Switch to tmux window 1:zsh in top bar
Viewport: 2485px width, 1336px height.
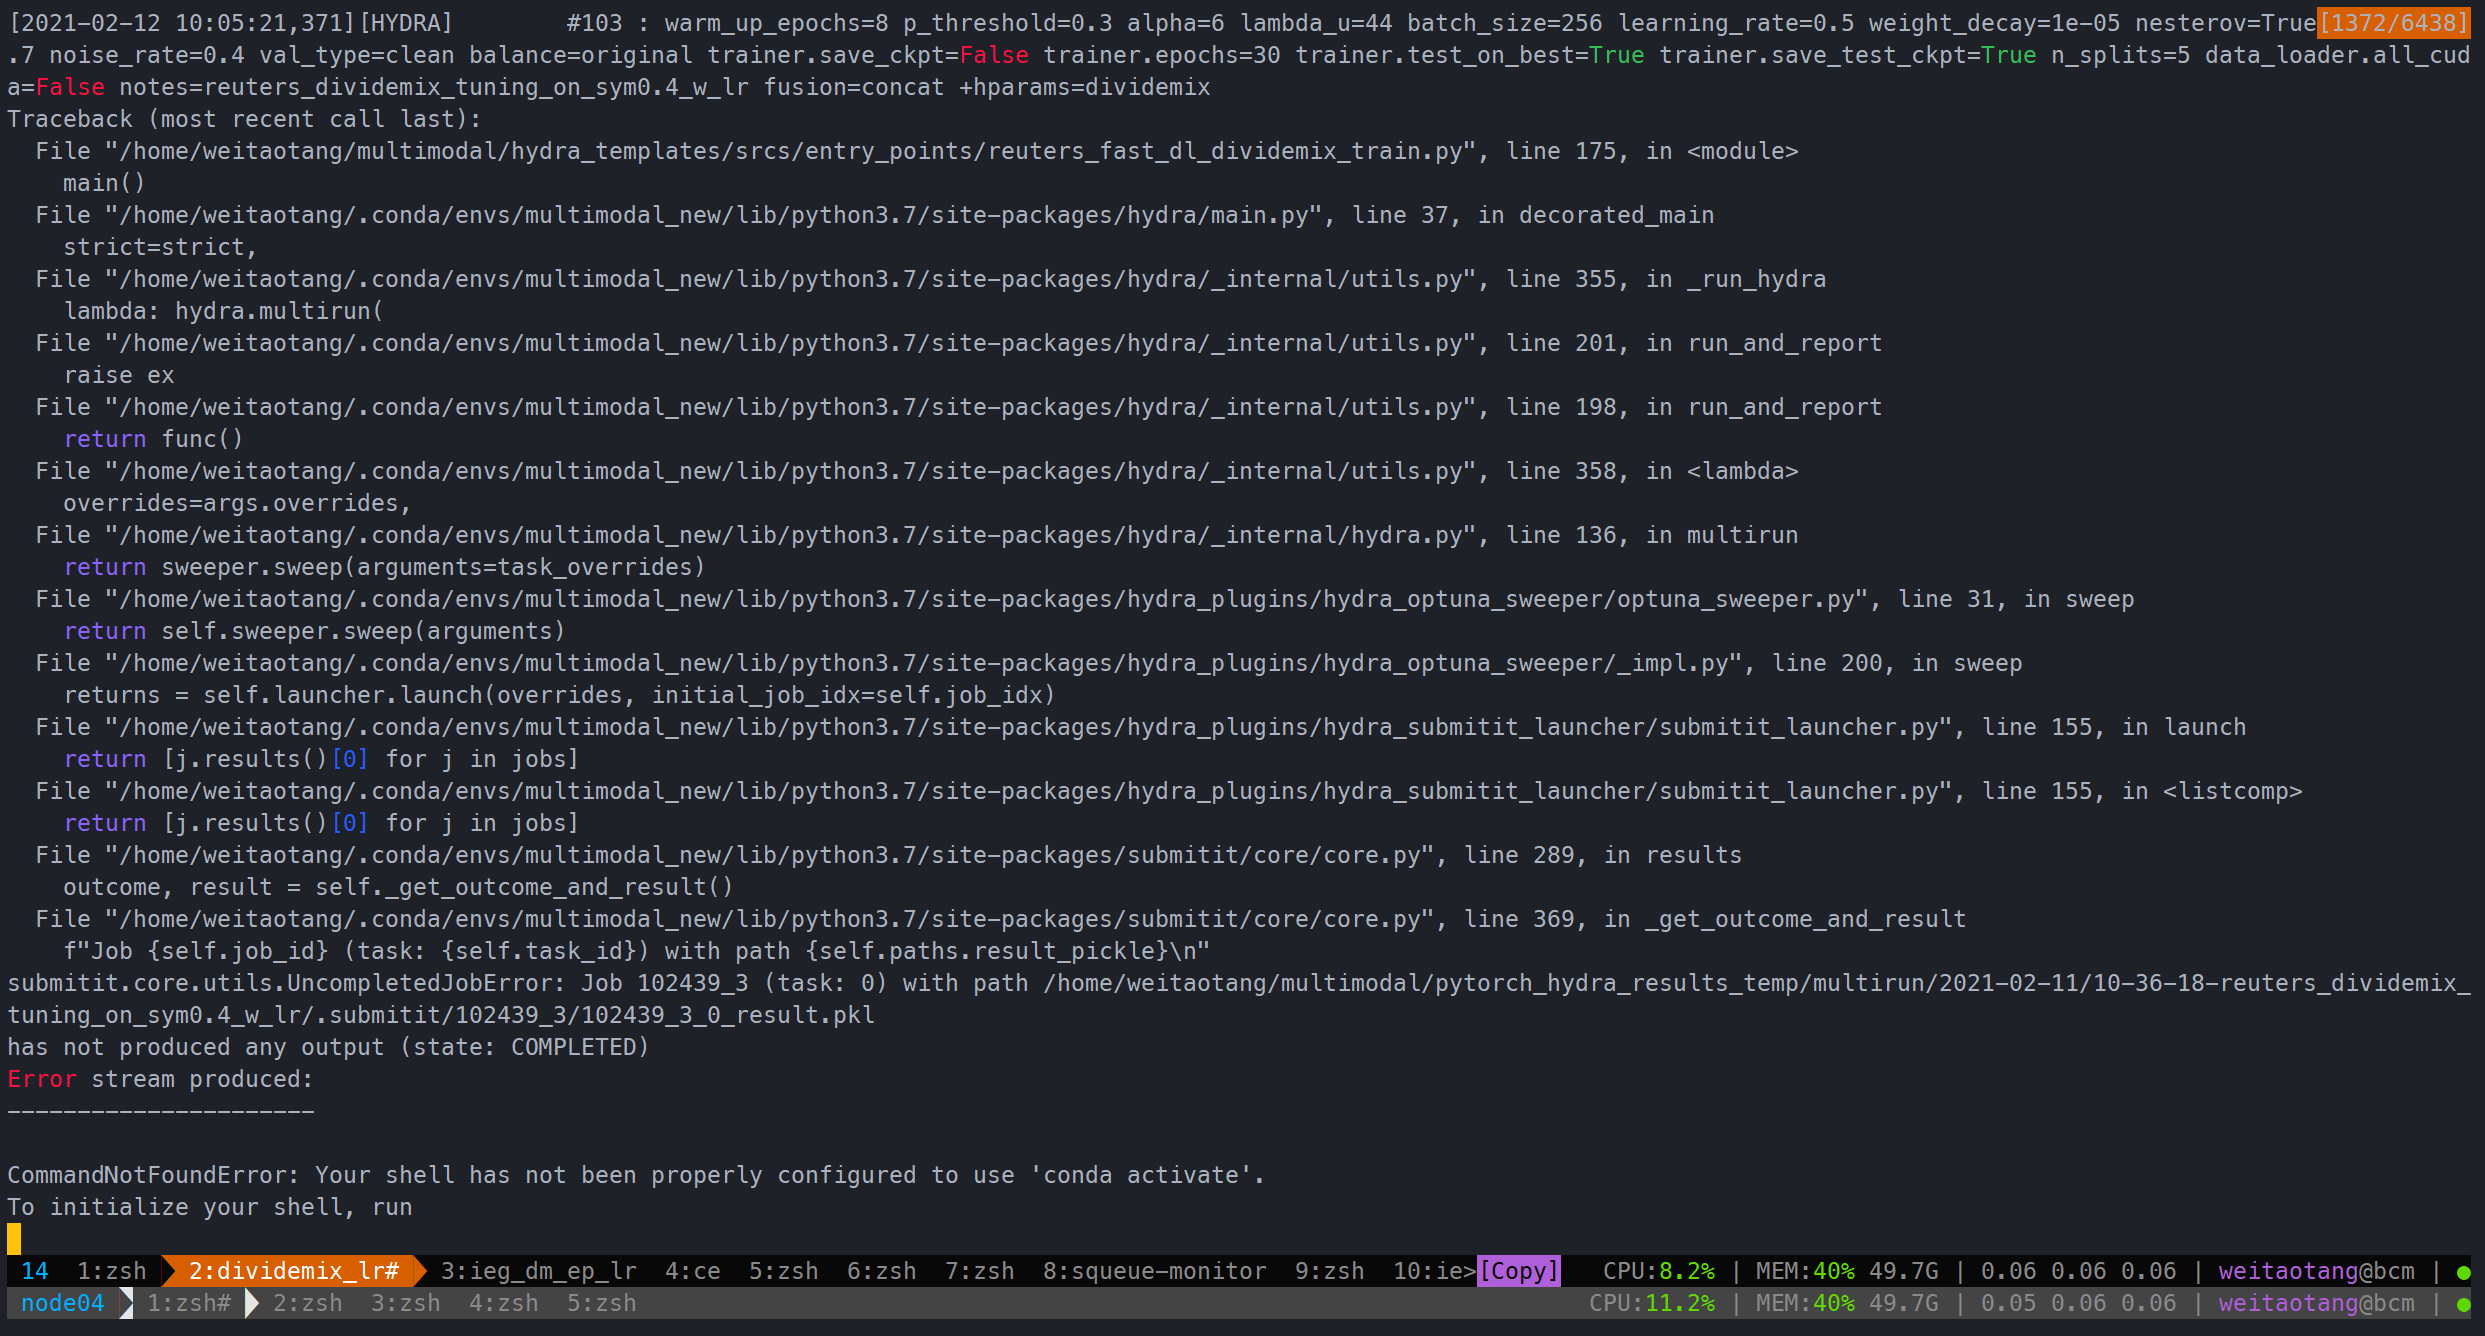tap(112, 1271)
